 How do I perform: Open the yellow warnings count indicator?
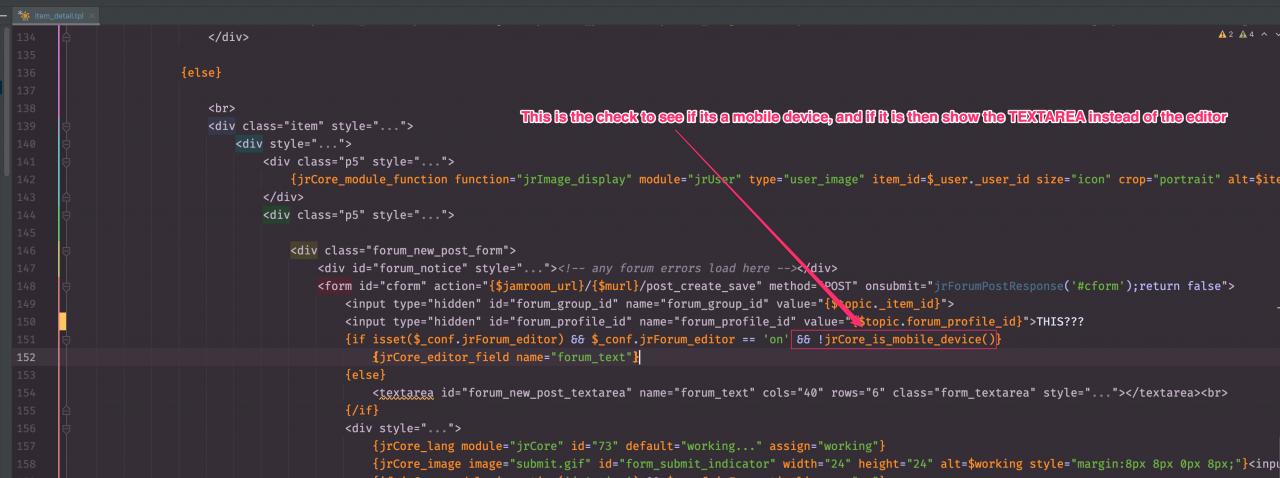coord(1225,35)
